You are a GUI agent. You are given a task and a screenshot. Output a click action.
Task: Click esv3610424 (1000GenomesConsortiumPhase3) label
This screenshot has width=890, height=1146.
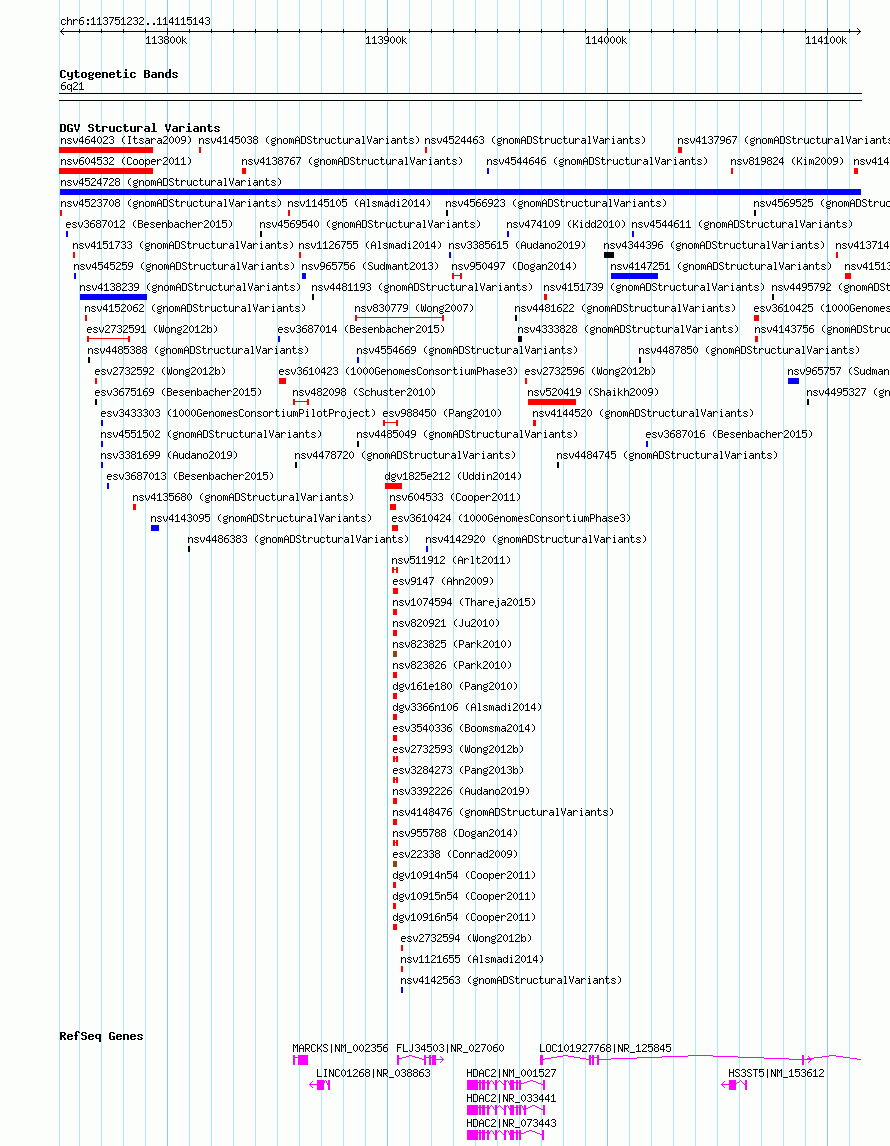click(511, 519)
